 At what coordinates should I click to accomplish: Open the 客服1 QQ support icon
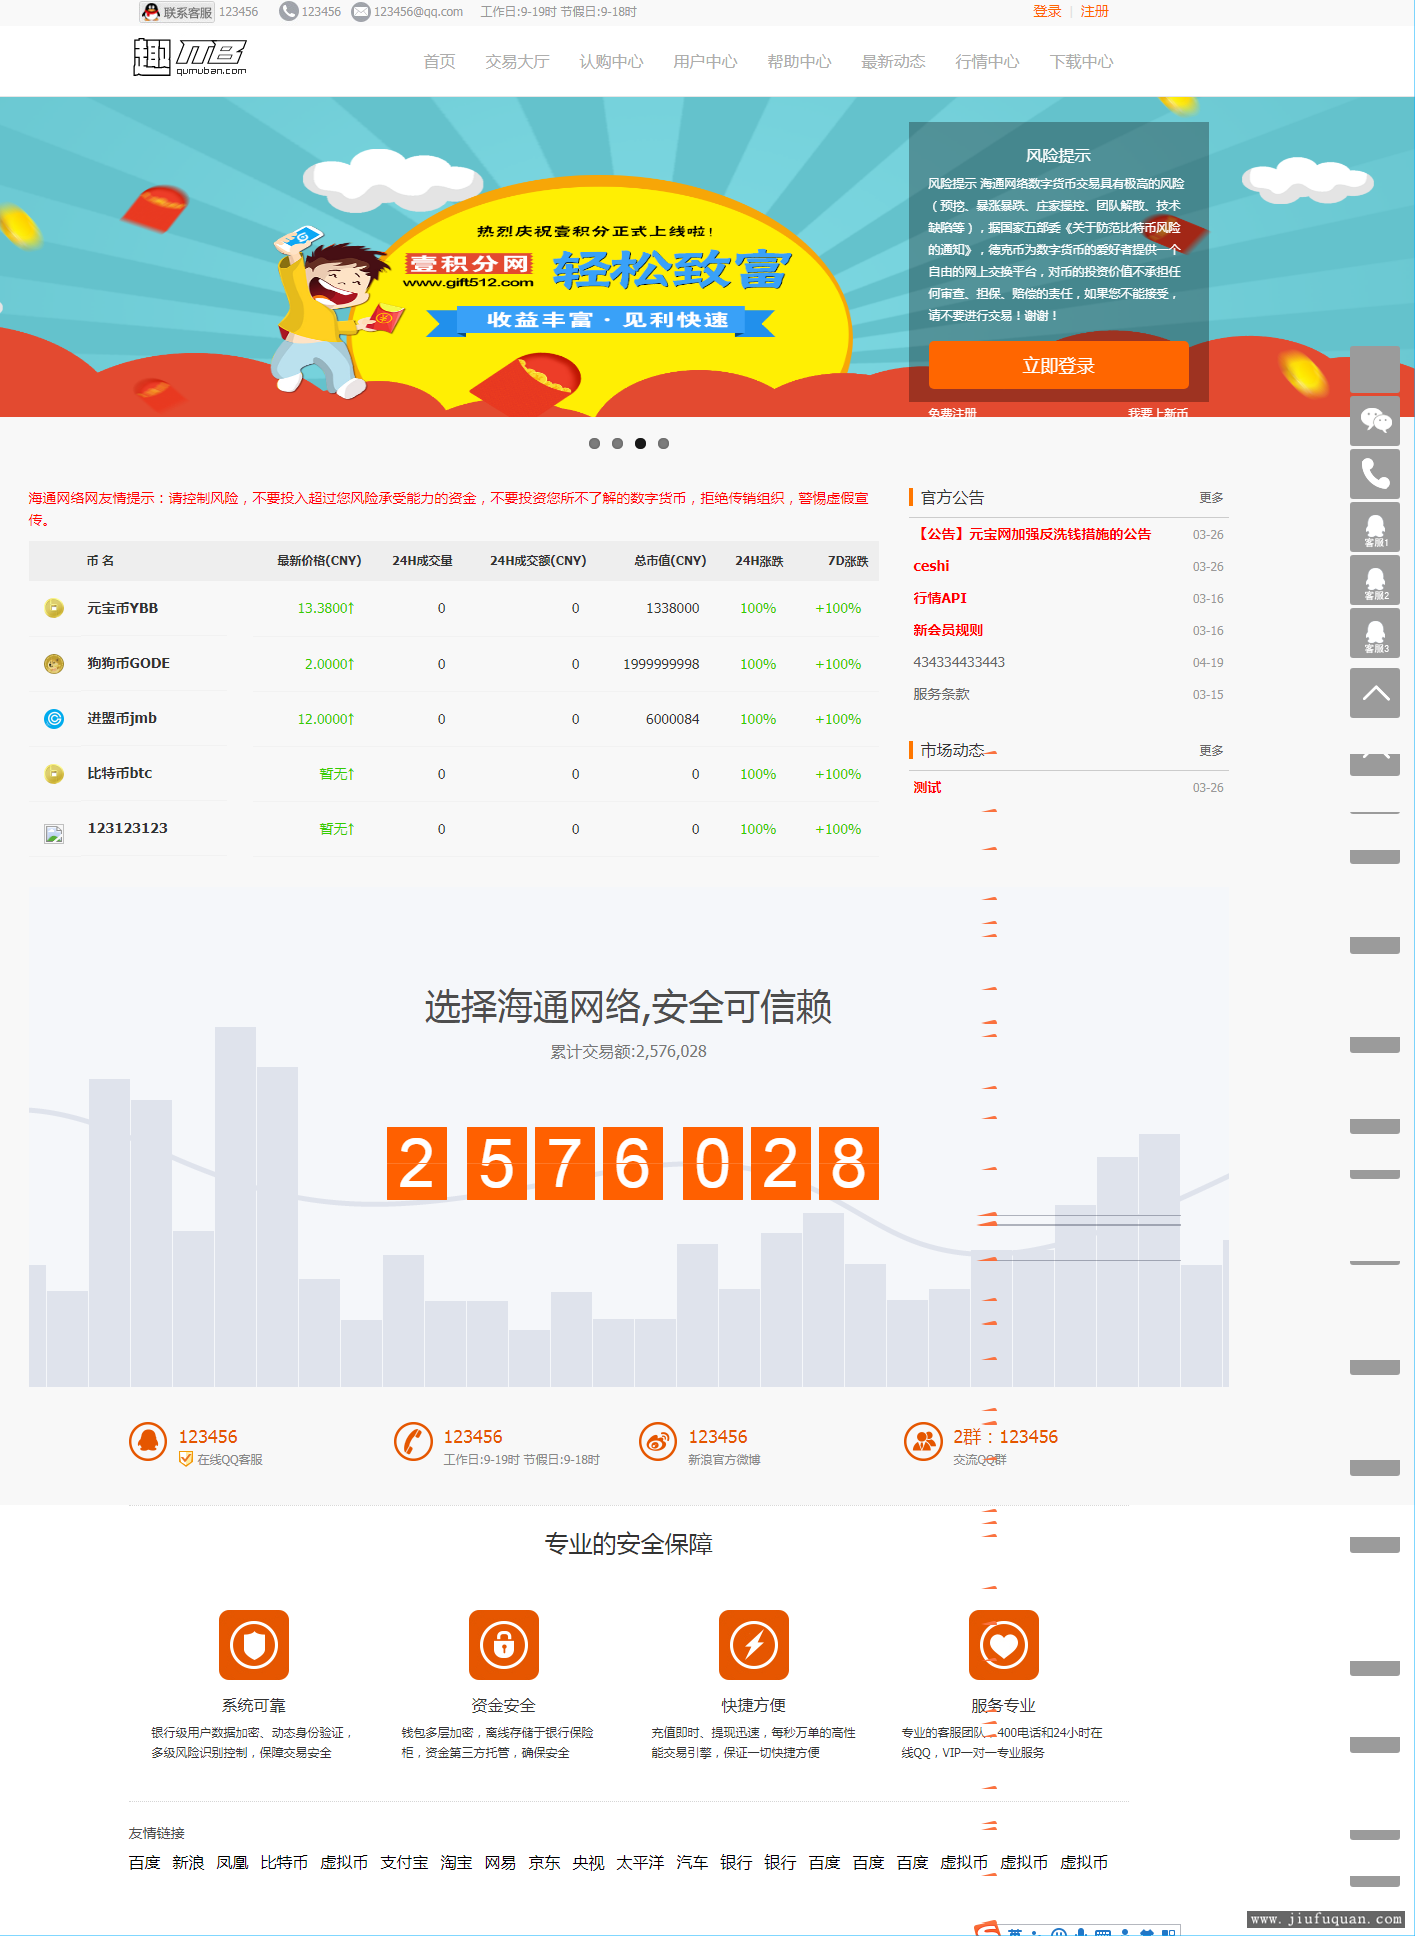tap(1375, 527)
